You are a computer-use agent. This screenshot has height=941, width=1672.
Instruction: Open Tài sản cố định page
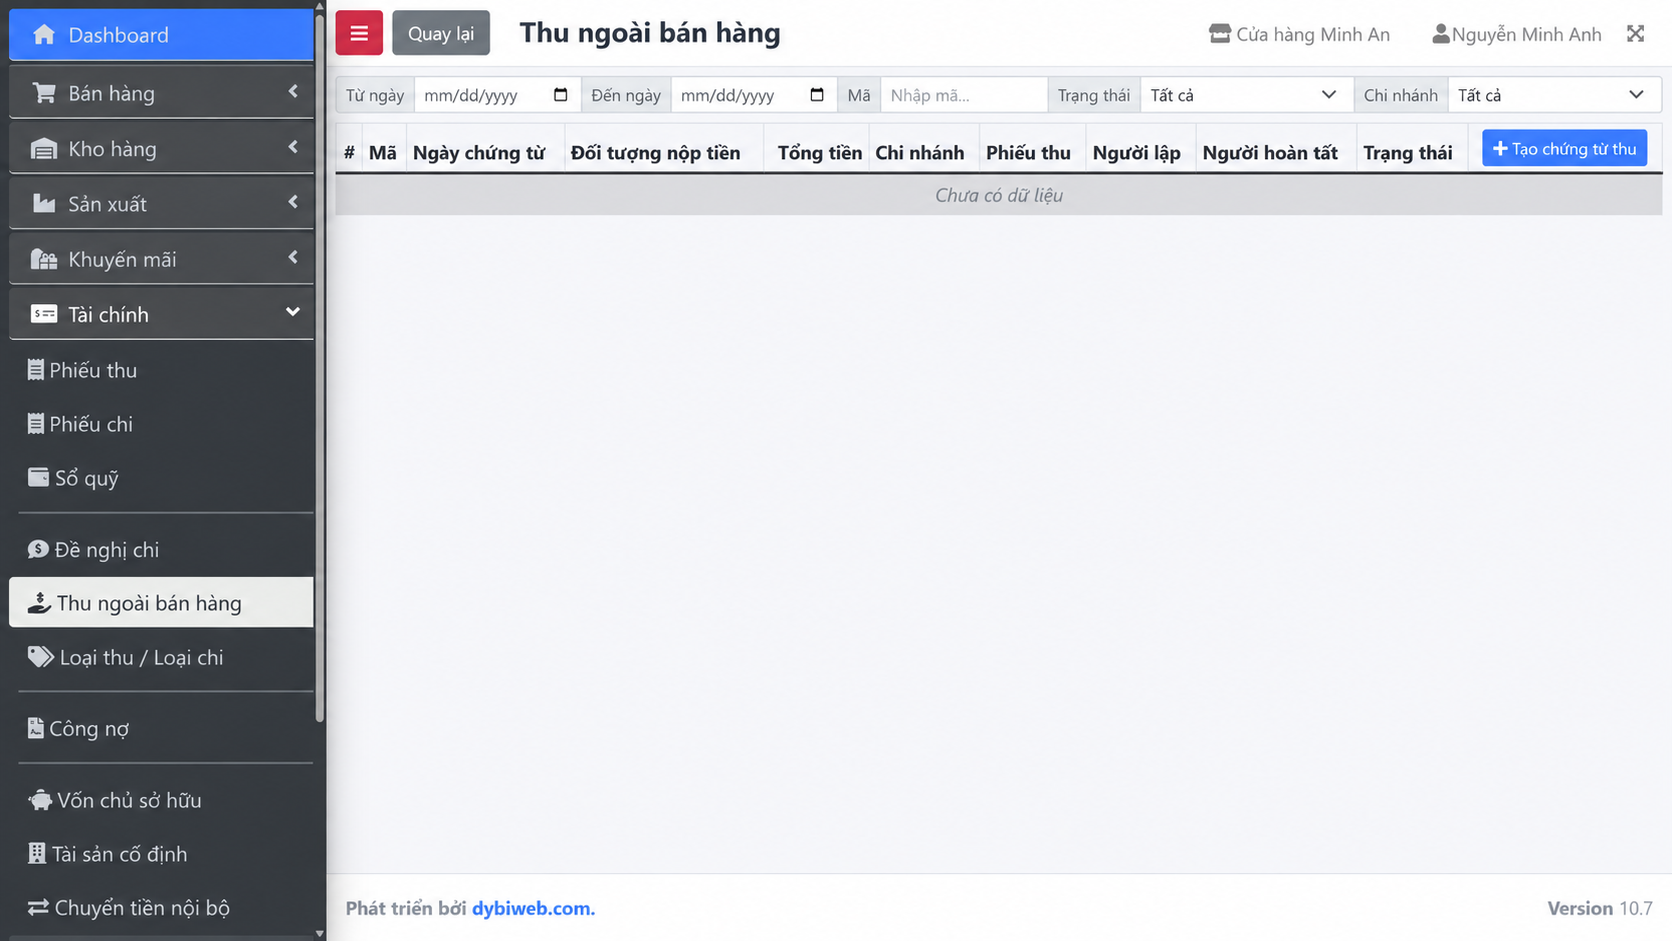pos(161,854)
